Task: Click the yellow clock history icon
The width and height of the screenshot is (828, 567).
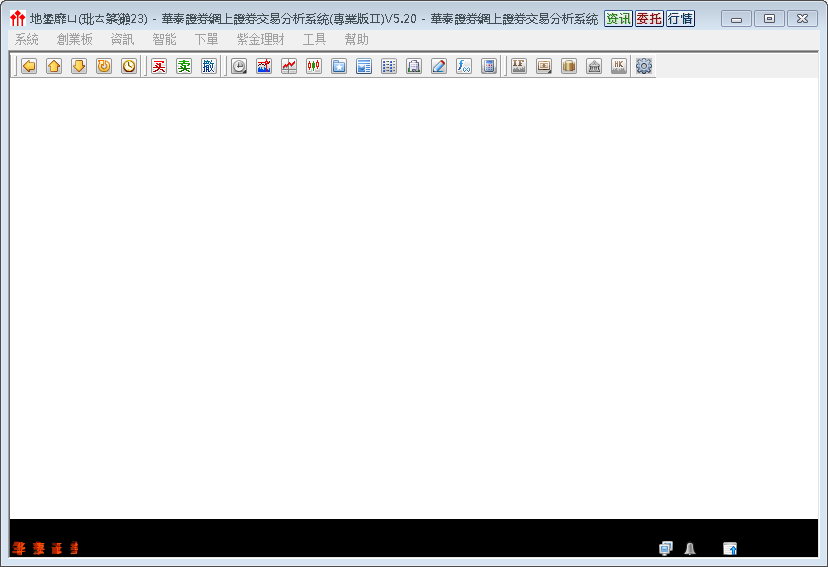Action: coord(129,66)
